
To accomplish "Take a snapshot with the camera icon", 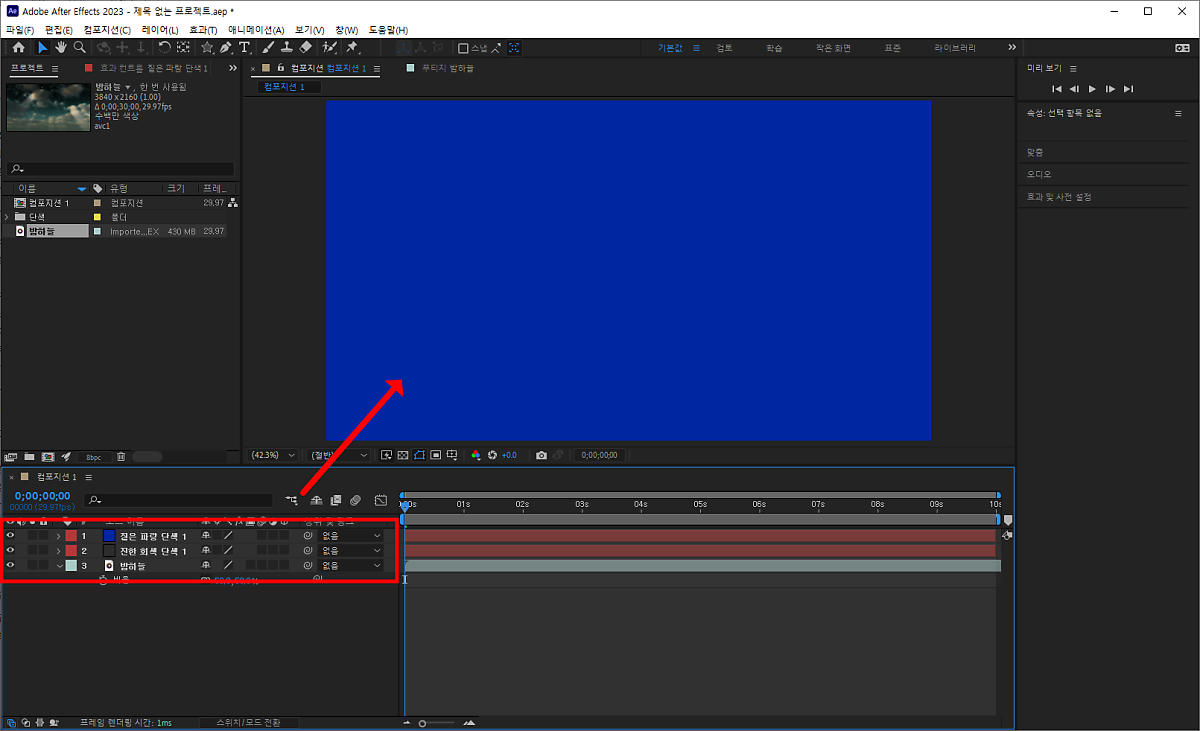I will coord(541,455).
